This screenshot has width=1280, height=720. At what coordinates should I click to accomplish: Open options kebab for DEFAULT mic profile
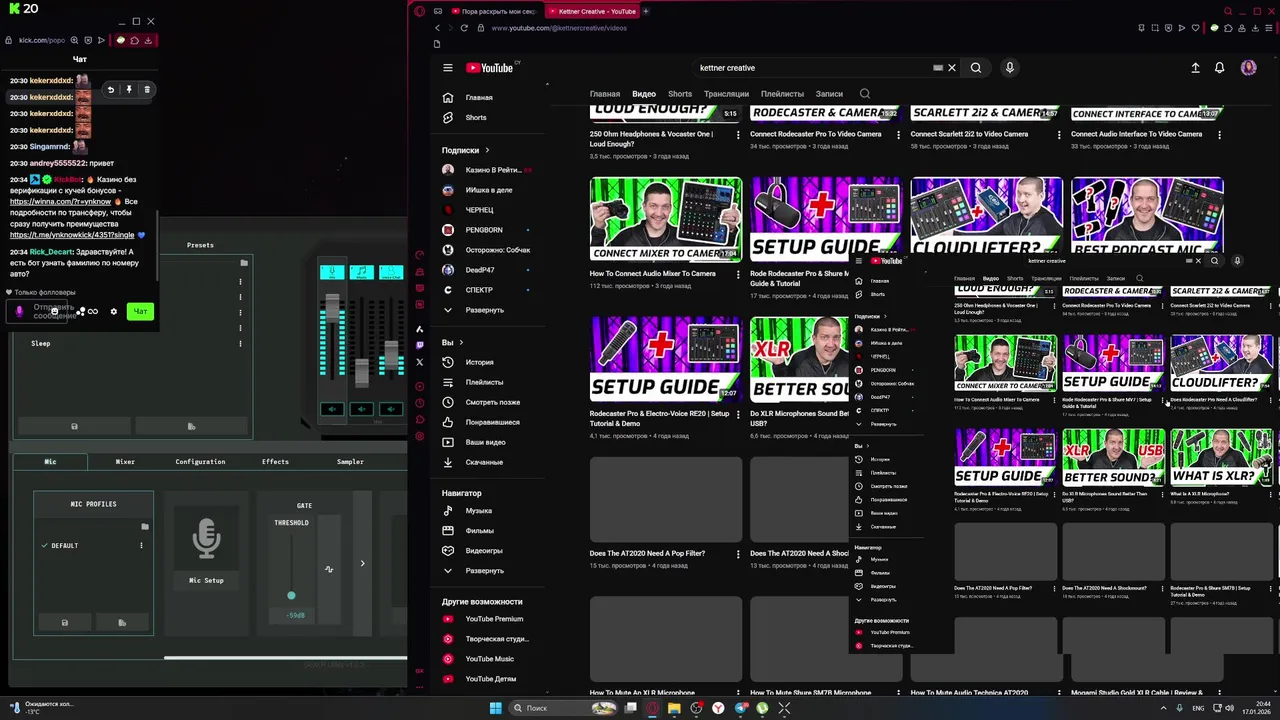tap(141, 546)
